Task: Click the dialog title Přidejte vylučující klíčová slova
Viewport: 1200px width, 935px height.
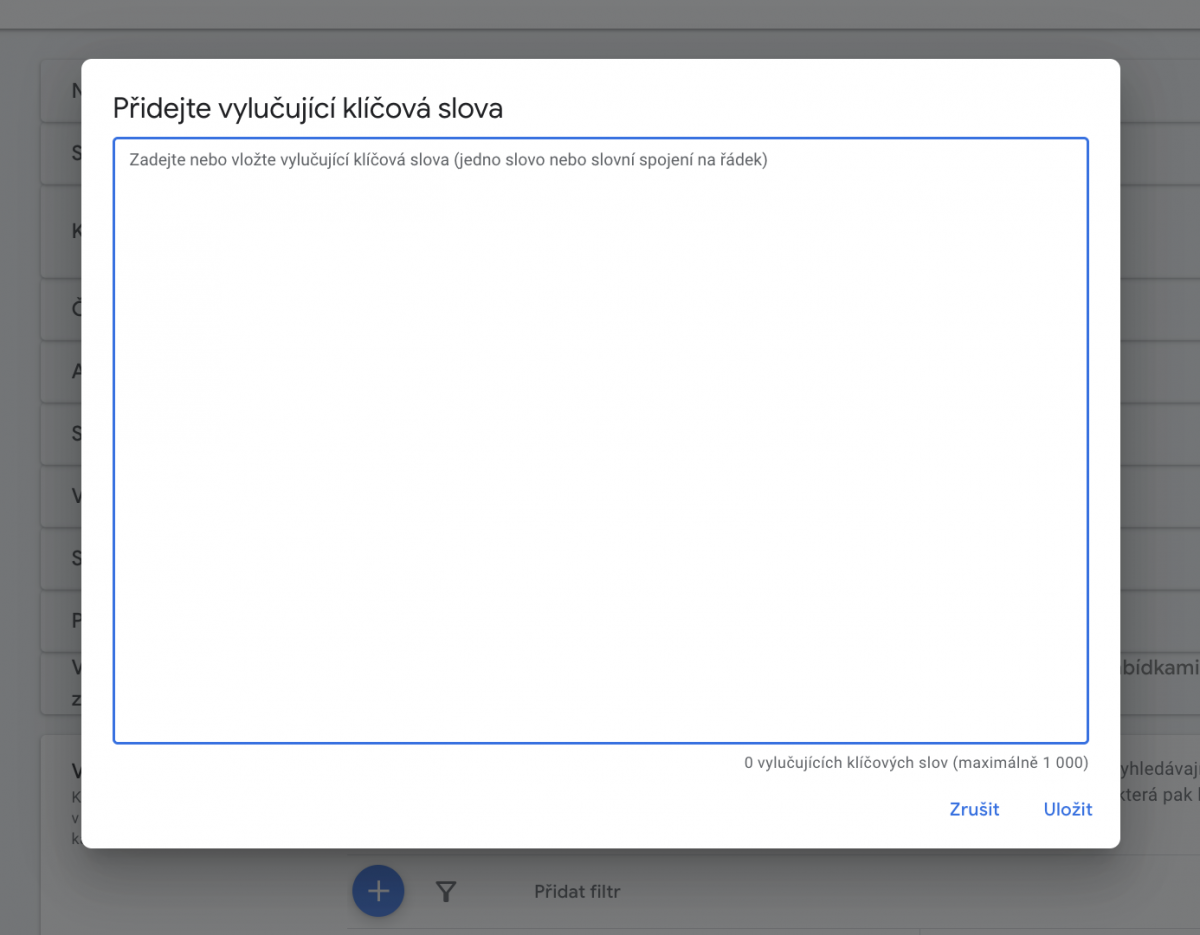Action: point(308,108)
